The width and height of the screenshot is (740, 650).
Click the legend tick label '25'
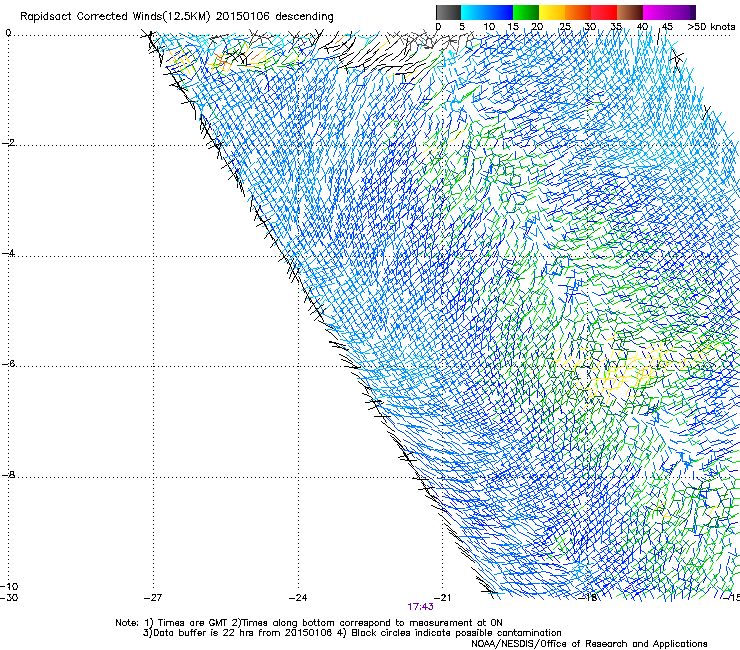(x=565, y=26)
